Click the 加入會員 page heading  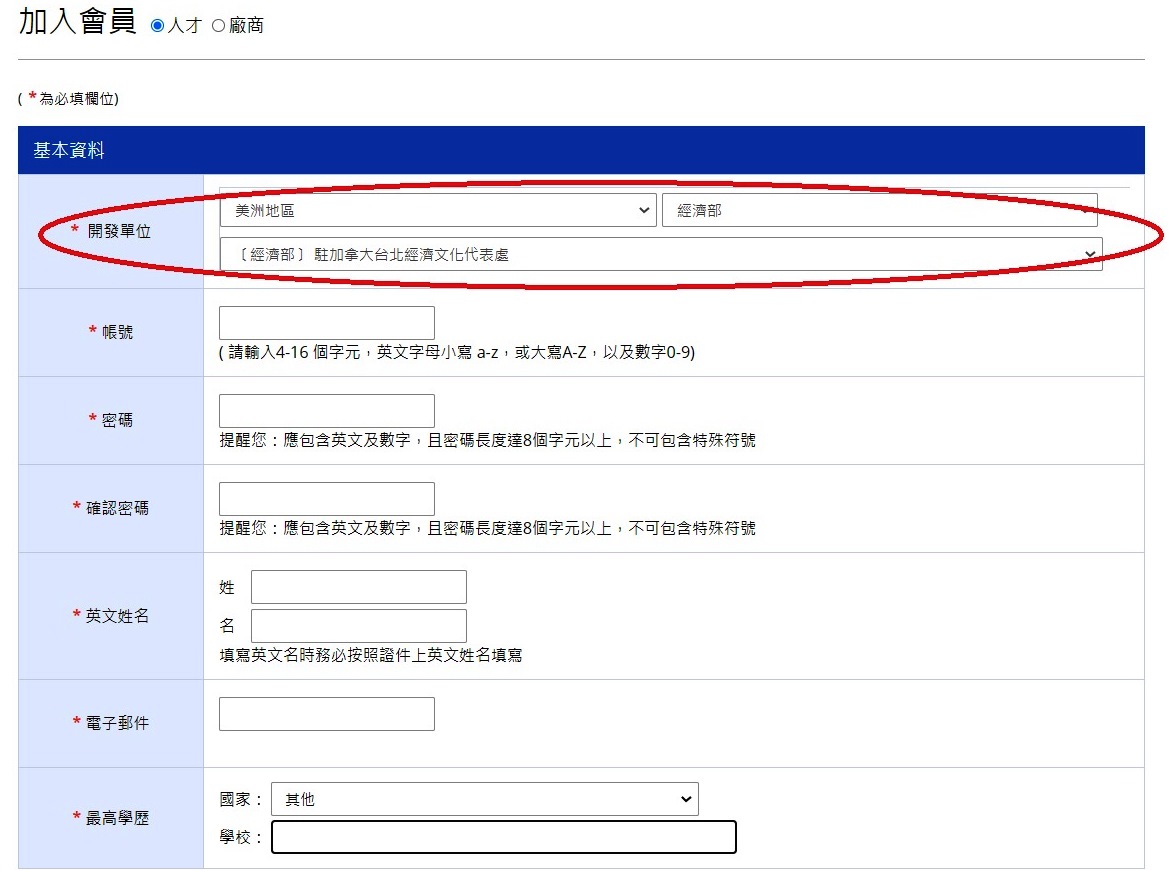tap(77, 23)
